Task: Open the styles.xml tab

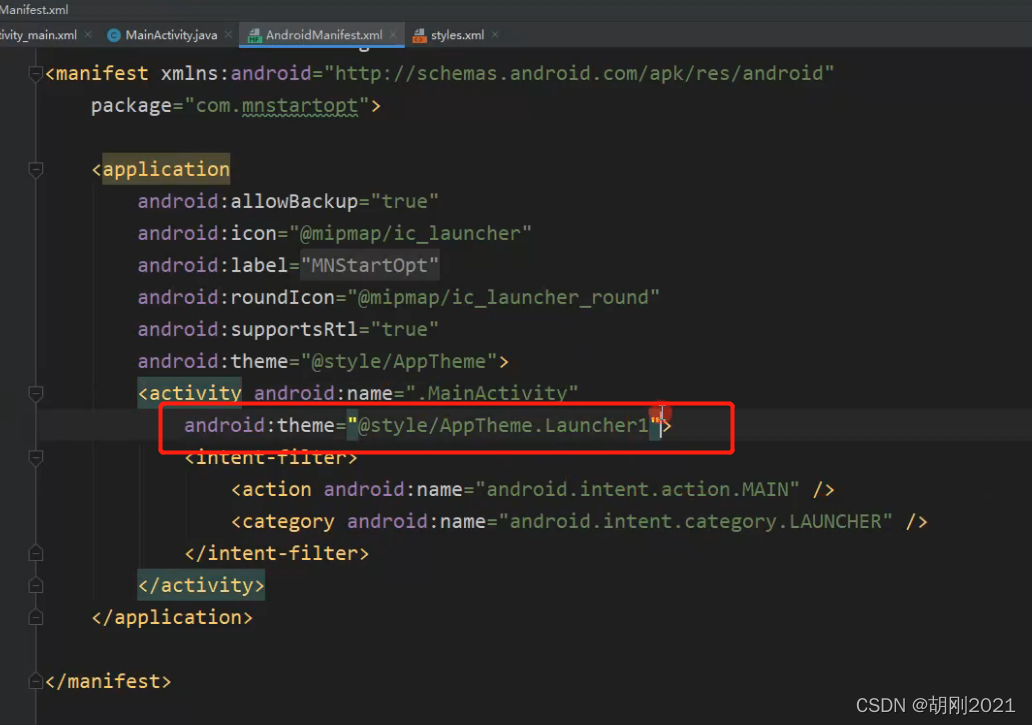Action: [457, 35]
